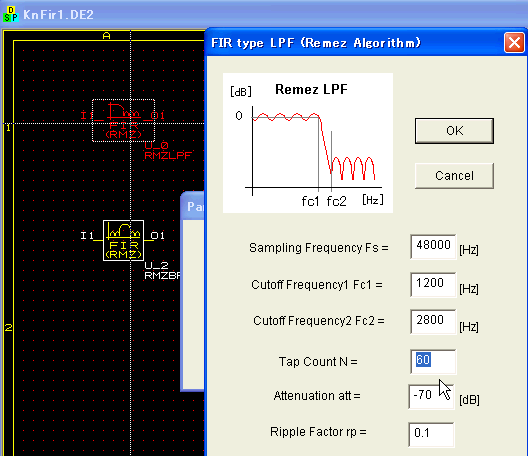Select the Sampling Frequency Fs field
This screenshot has height=456, width=528.
pos(433,247)
